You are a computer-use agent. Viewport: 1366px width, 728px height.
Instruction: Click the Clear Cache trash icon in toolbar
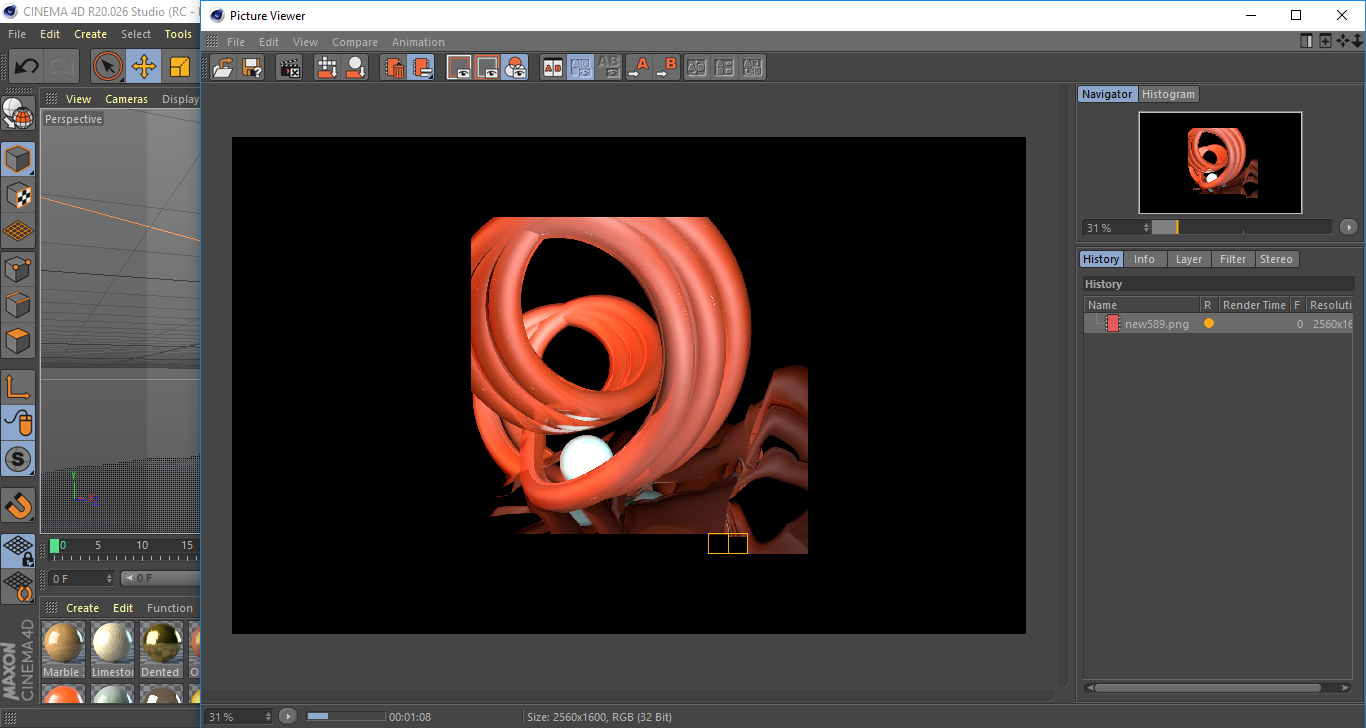[x=395, y=68]
